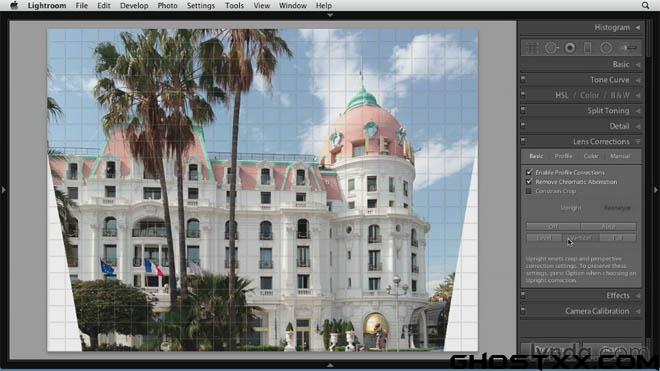
Task: Open the Apple menu
Action: pos(14,5)
